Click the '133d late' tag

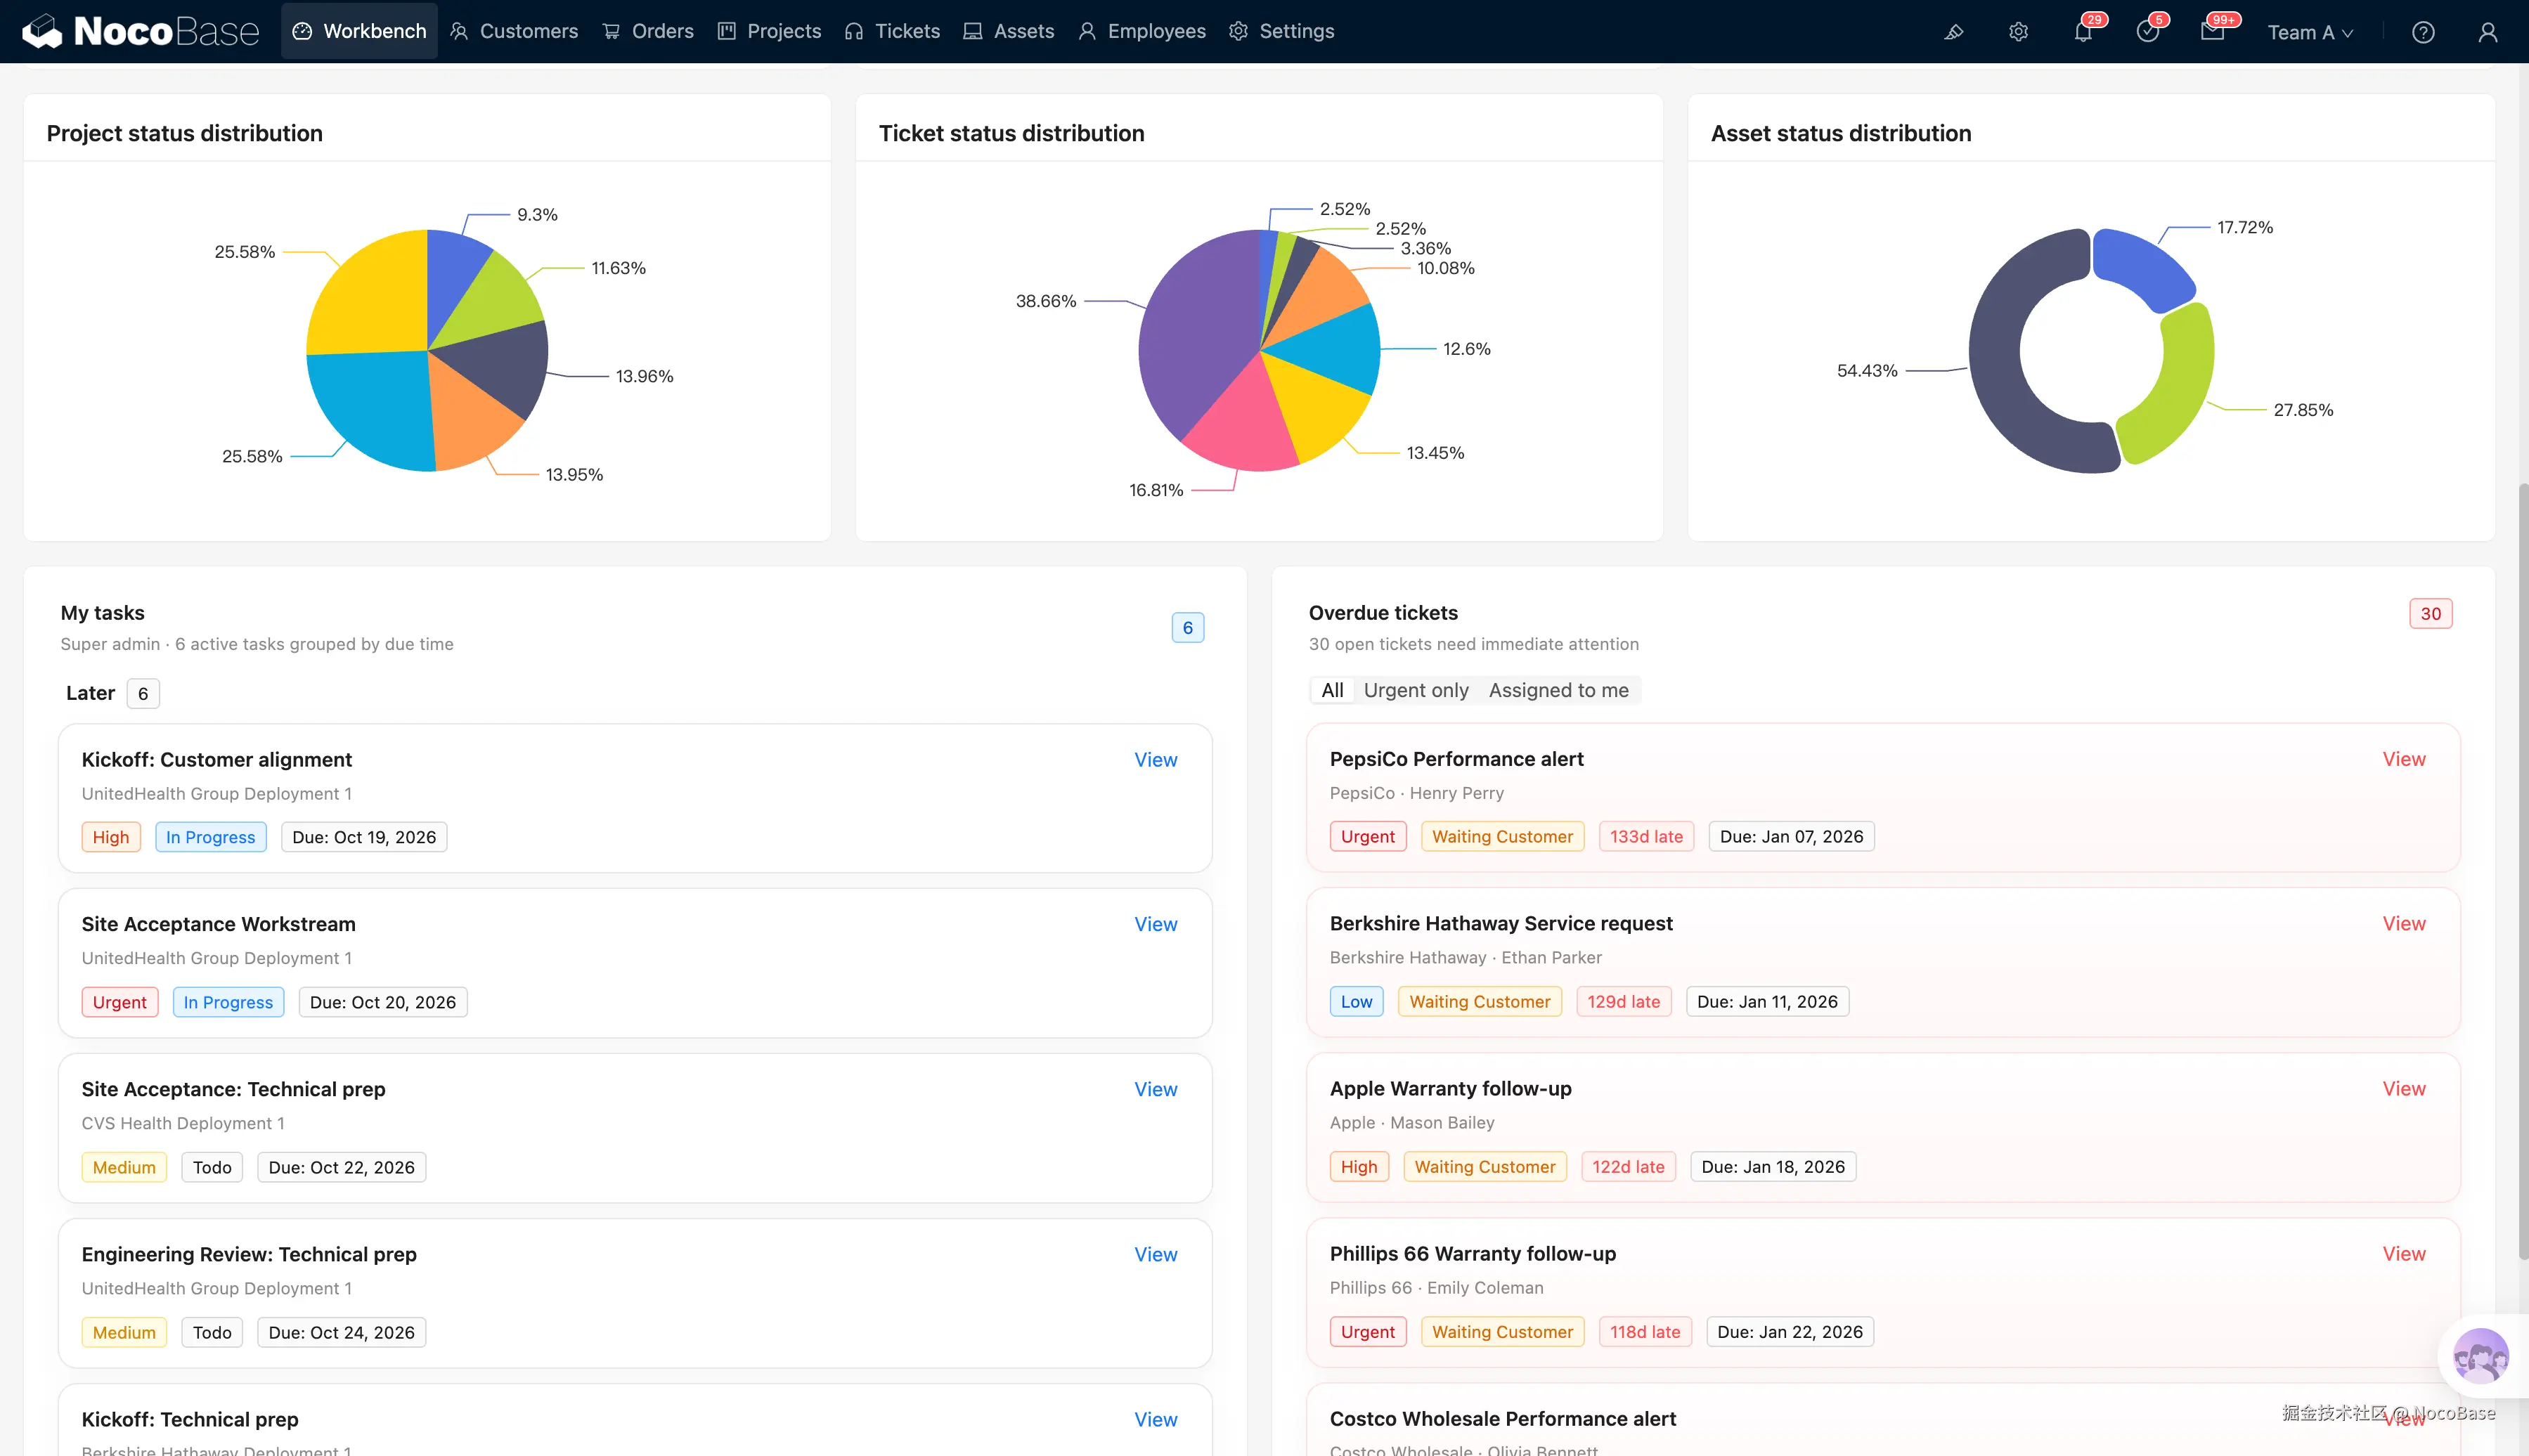point(1646,836)
